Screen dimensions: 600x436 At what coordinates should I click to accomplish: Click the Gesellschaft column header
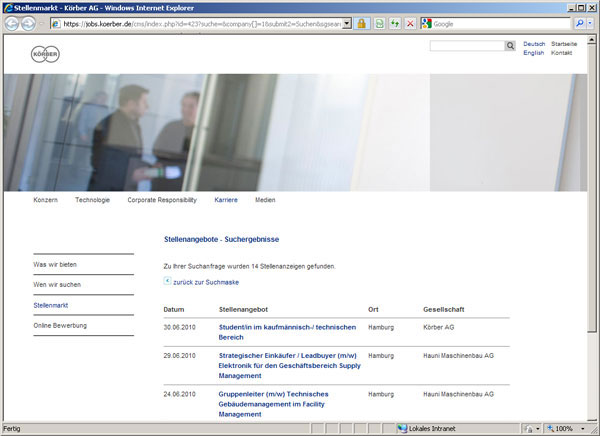pos(443,309)
